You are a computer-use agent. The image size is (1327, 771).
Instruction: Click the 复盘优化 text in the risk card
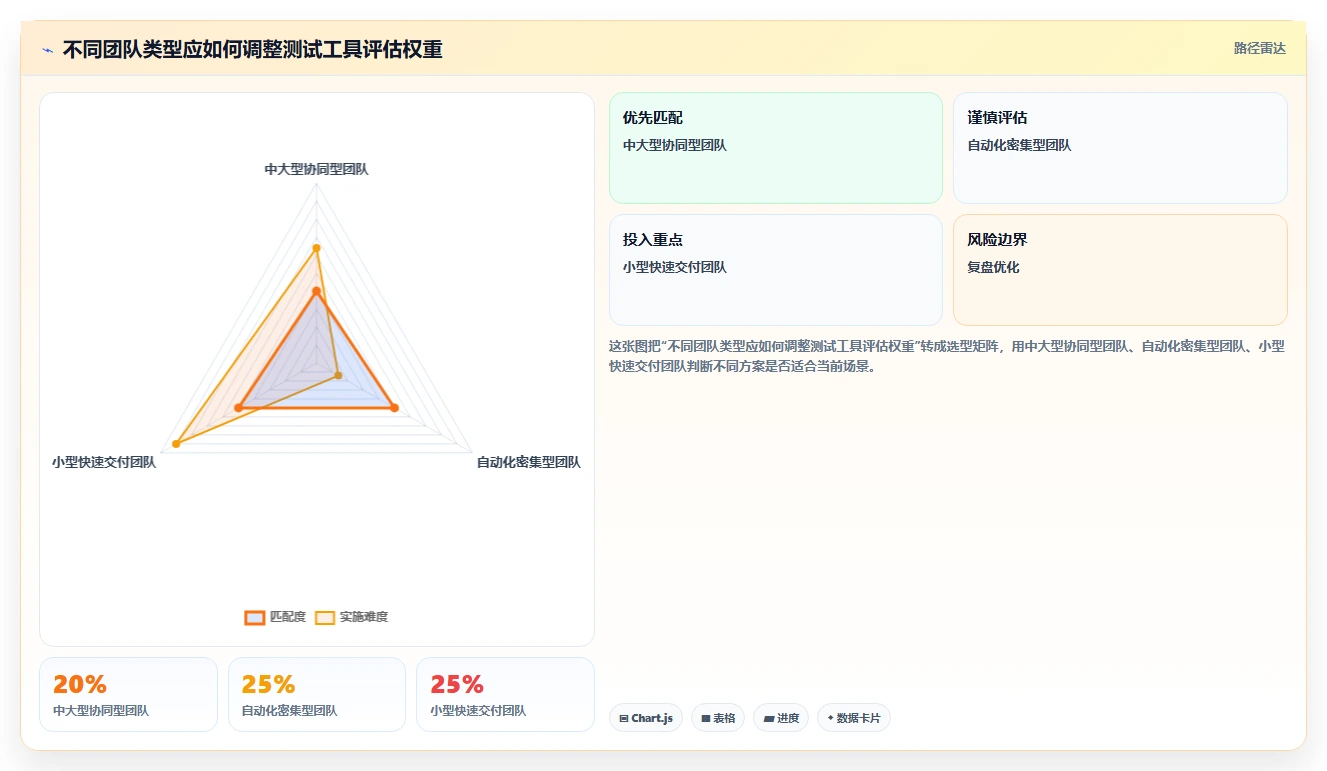(x=993, y=268)
